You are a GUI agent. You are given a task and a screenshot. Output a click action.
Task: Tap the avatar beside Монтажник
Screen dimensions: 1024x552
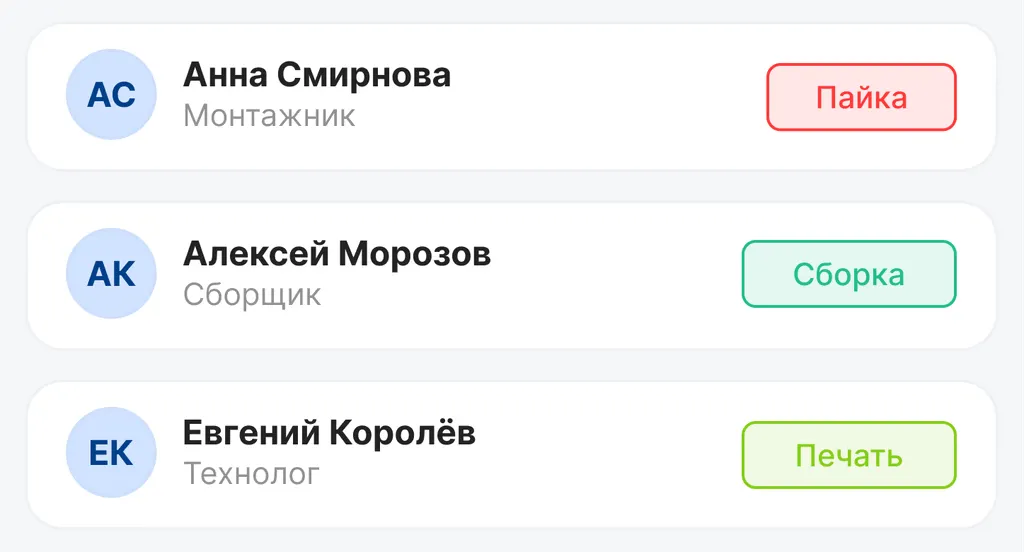click(111, 95)
